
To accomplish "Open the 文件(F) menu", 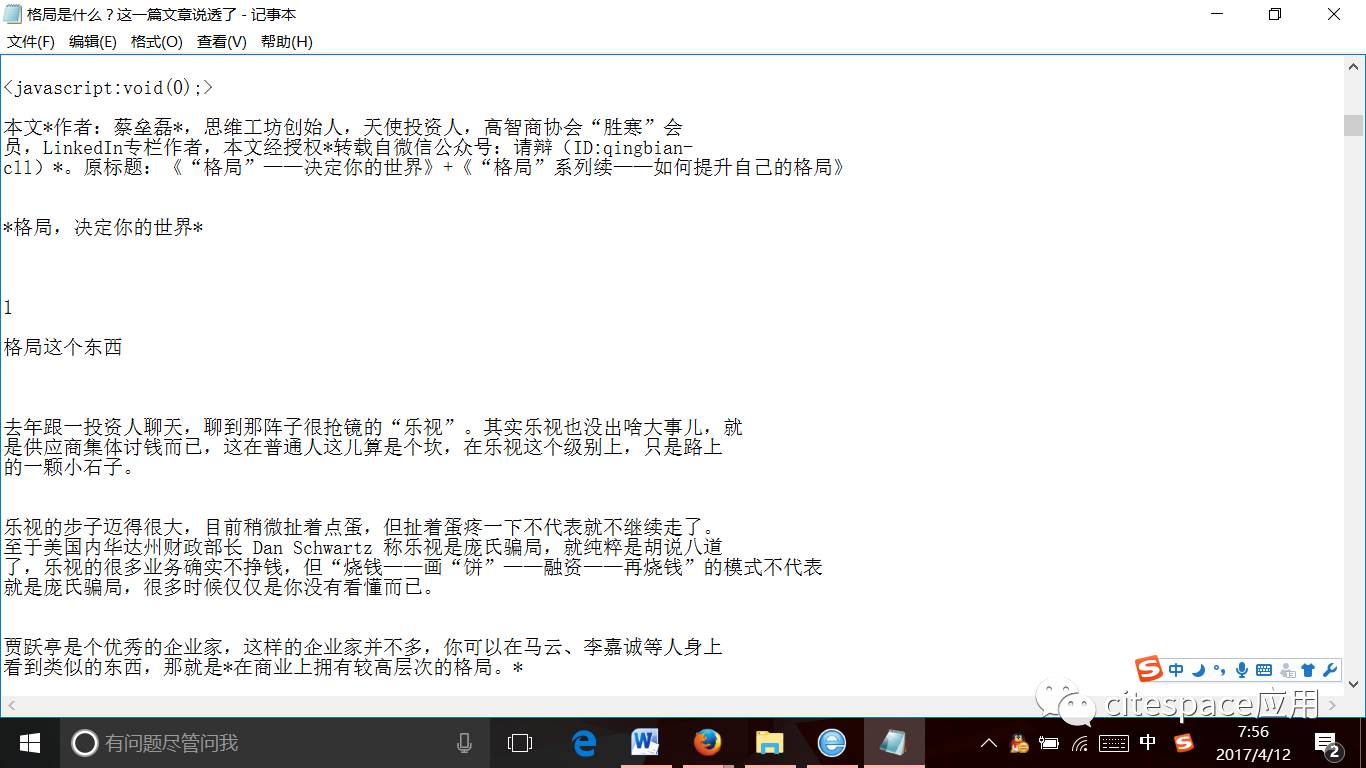I will pyautogui.click(x=31, y=41).
